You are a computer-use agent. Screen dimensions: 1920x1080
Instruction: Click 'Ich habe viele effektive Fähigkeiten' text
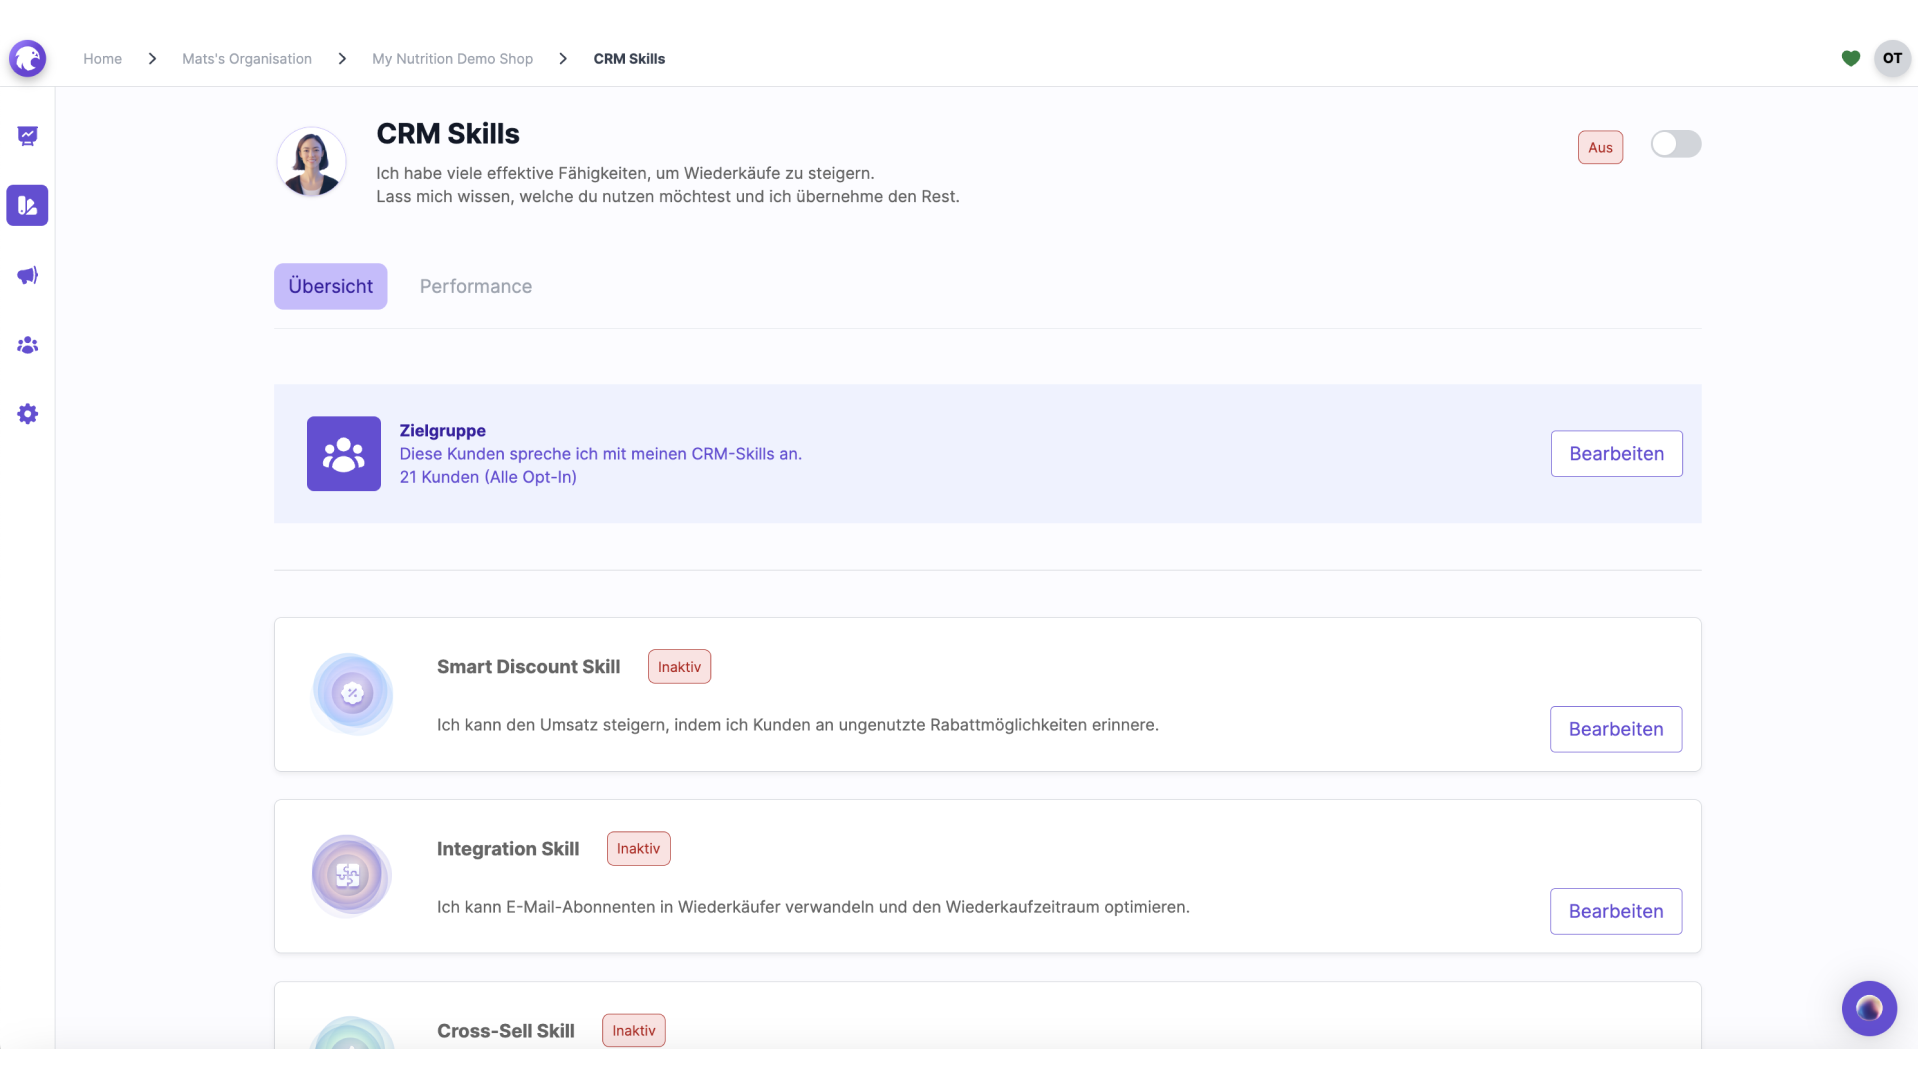click(625, 173)
